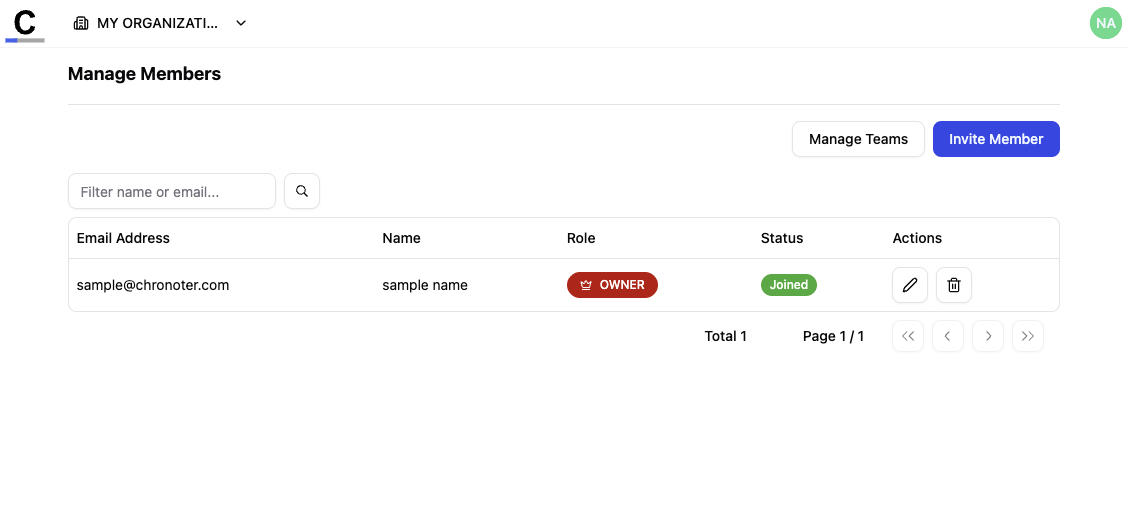Focus the filter name or email field

pyautogui.click(x=172, y=191)
